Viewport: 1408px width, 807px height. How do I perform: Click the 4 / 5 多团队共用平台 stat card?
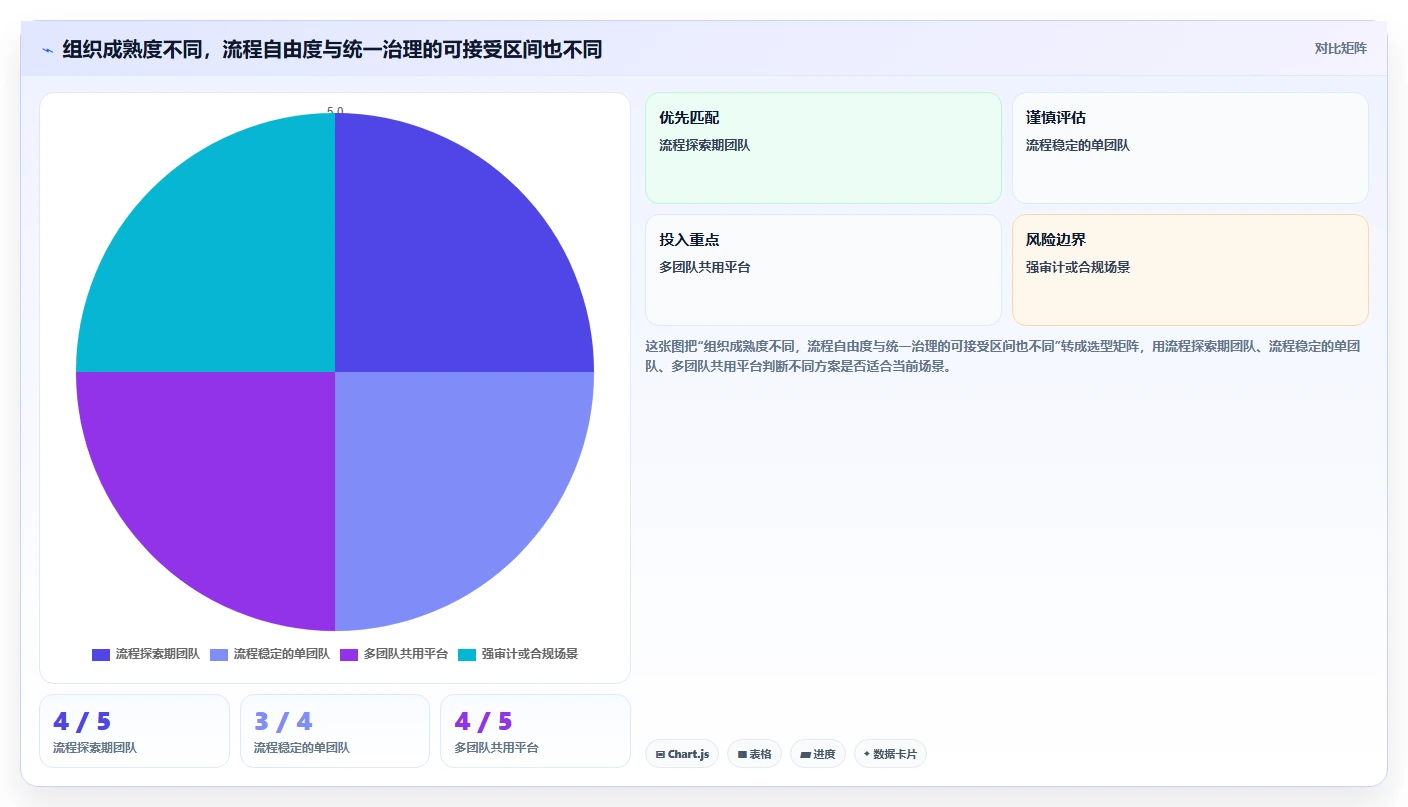click(535, 731)
